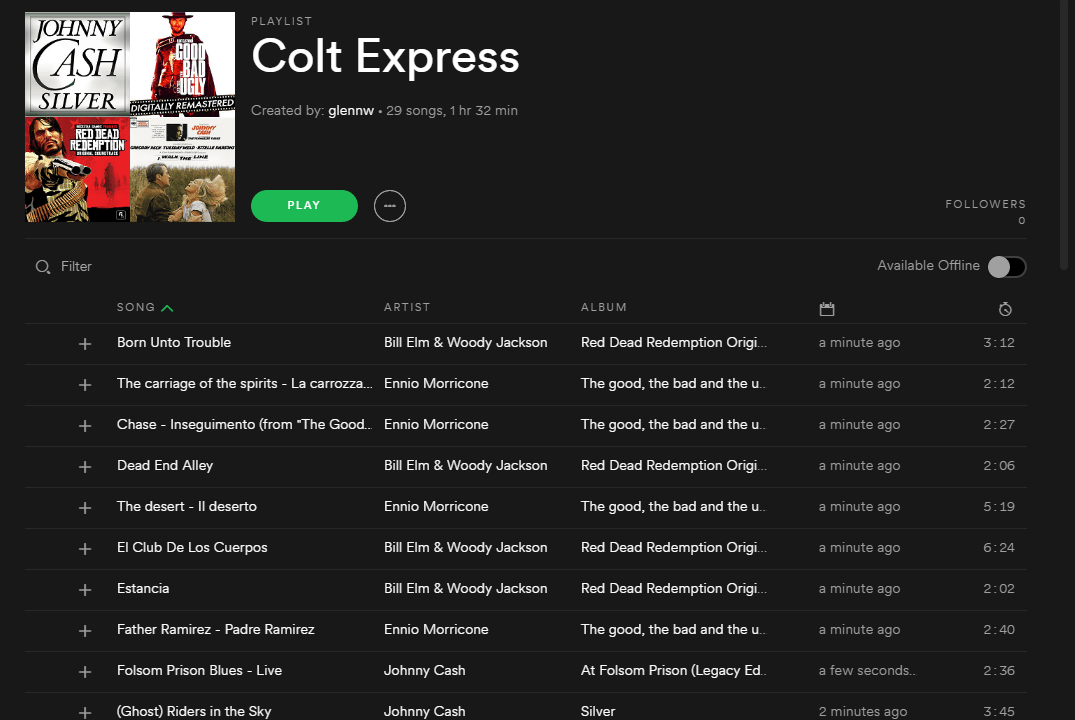Open Ennio Morricone link on Father Ramirez row
Viewport: 1075px width, 720px height.
click(x=436, y=629)
